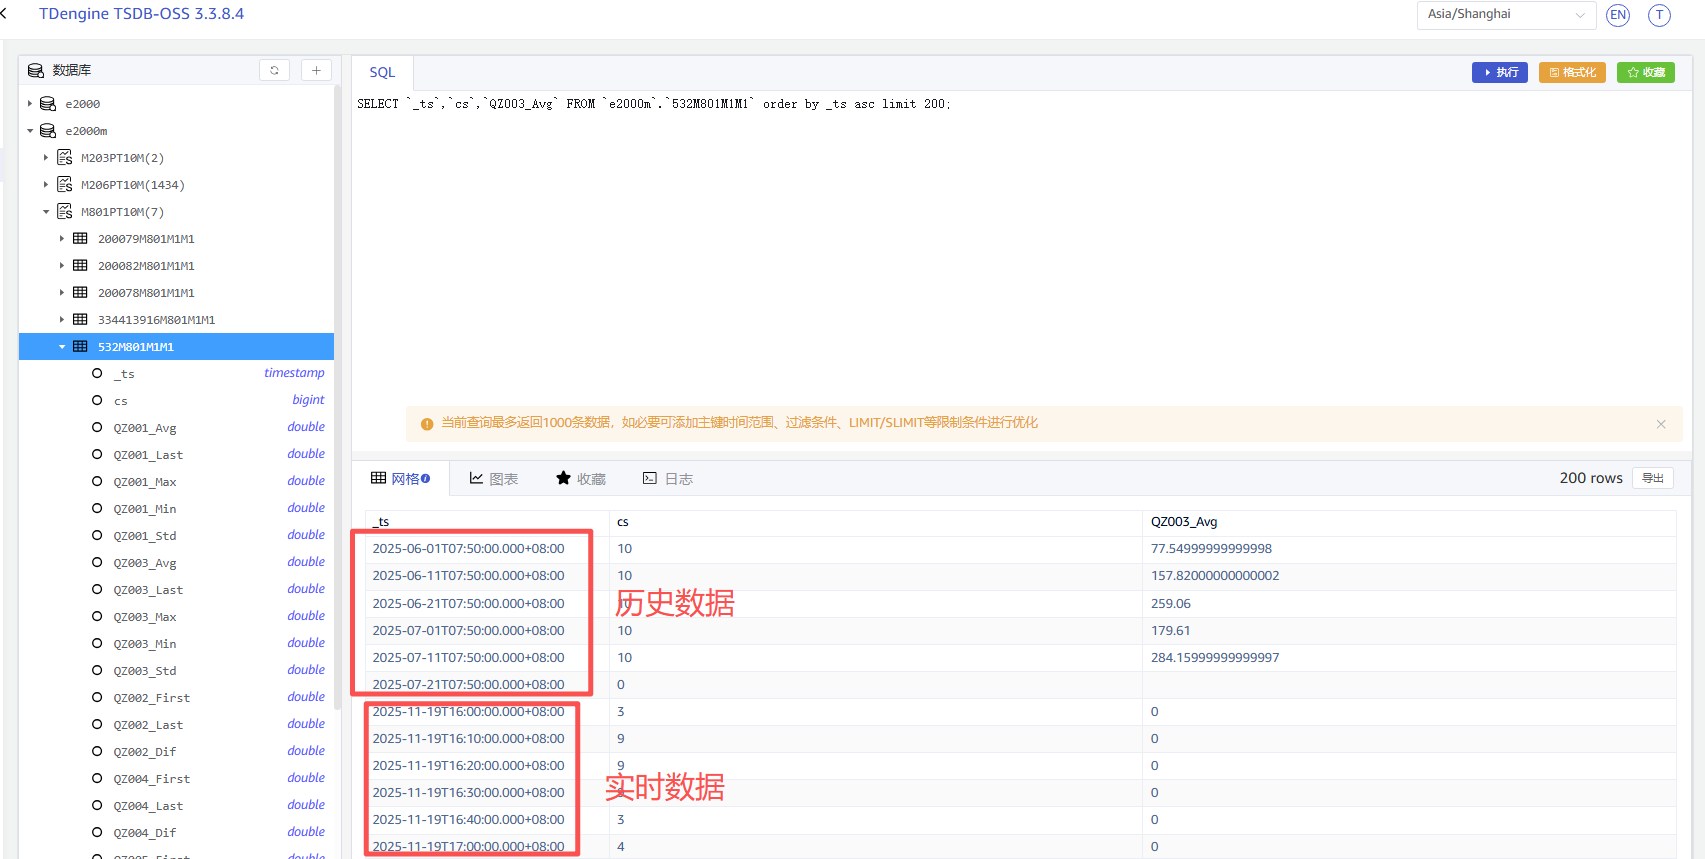Click the refresh databases icon

274,70
